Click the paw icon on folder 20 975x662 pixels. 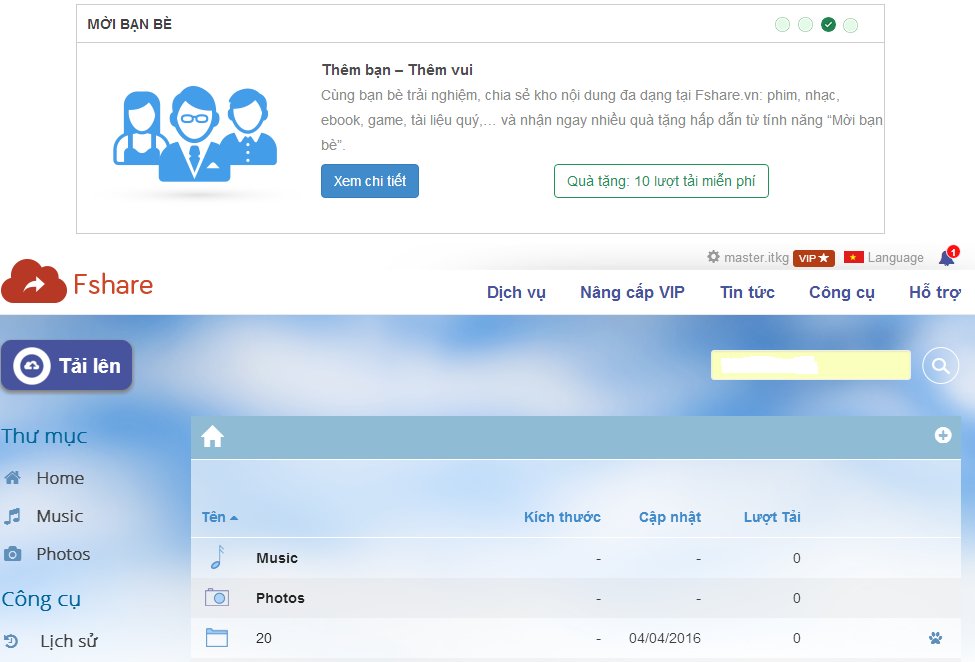[935, 638]
